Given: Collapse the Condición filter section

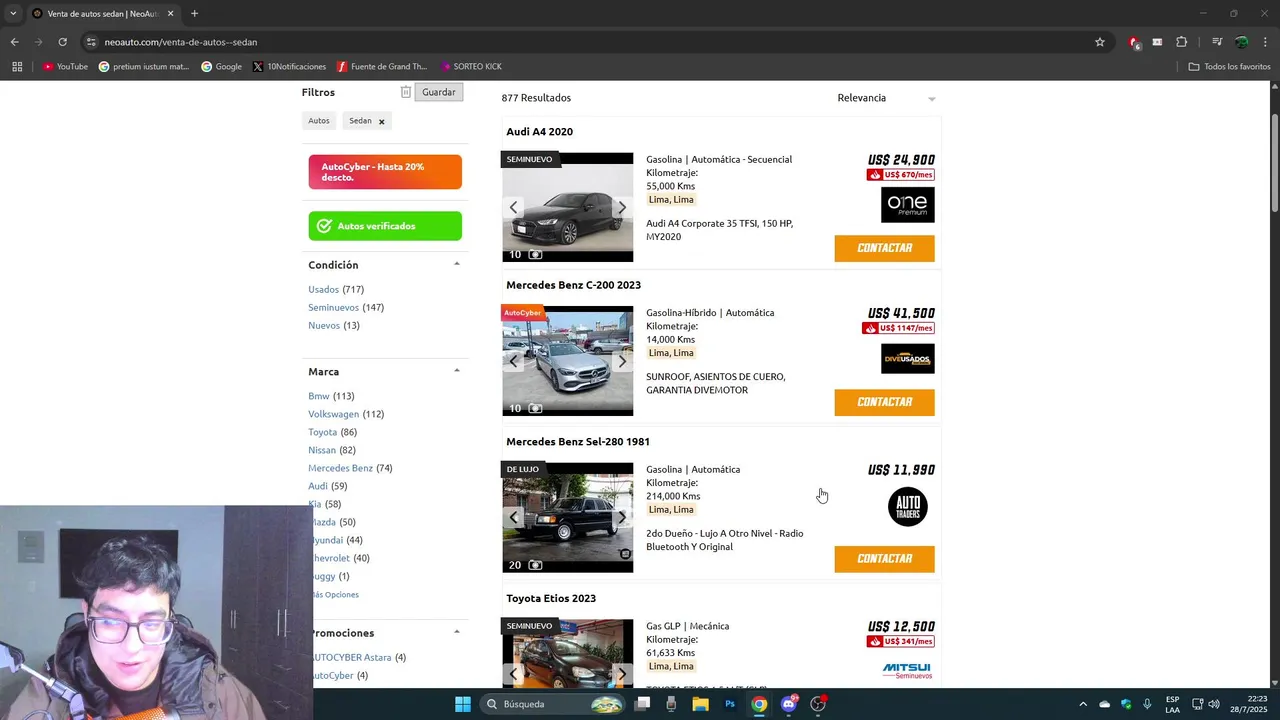Looking at the screenshot, I should (457, 264).
